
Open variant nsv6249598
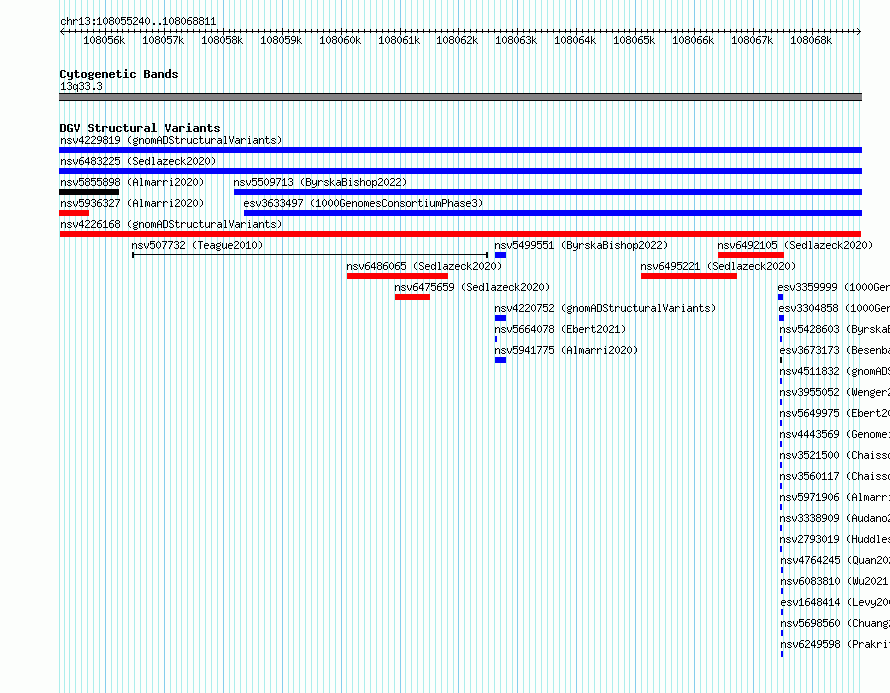click(x=835, y=644)
